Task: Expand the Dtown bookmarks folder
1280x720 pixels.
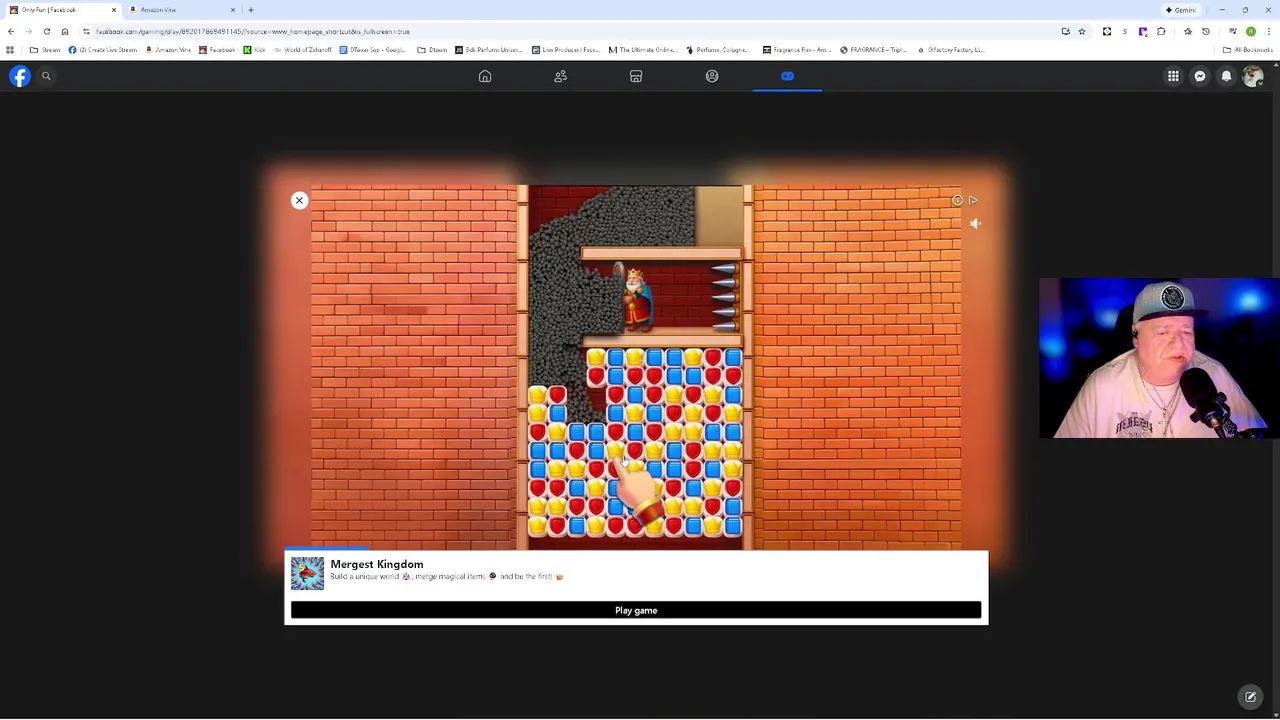Action: tap(432, 50)
